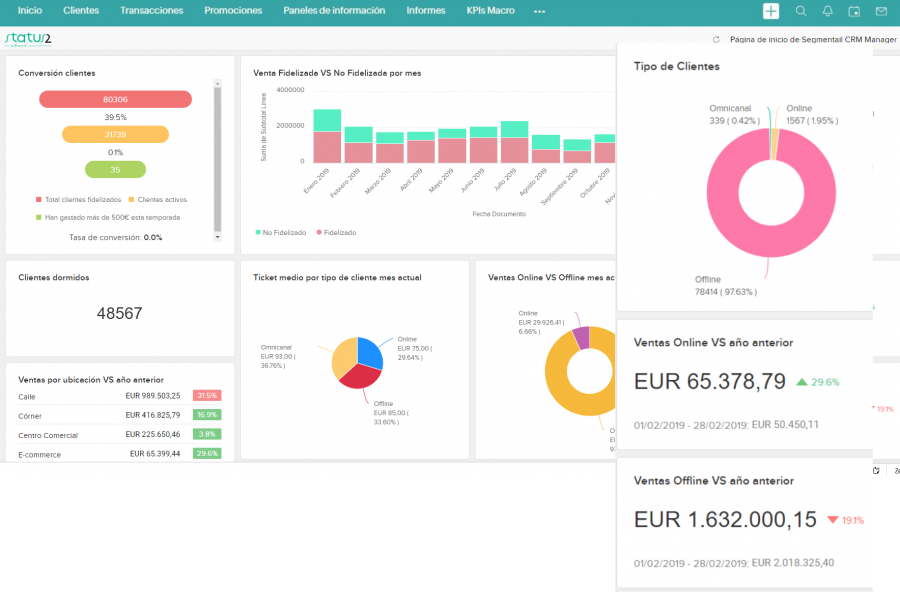900x609 pixels.
Task: Toggle the Fidelizado legend series
Action: click(x=336, y=232)
